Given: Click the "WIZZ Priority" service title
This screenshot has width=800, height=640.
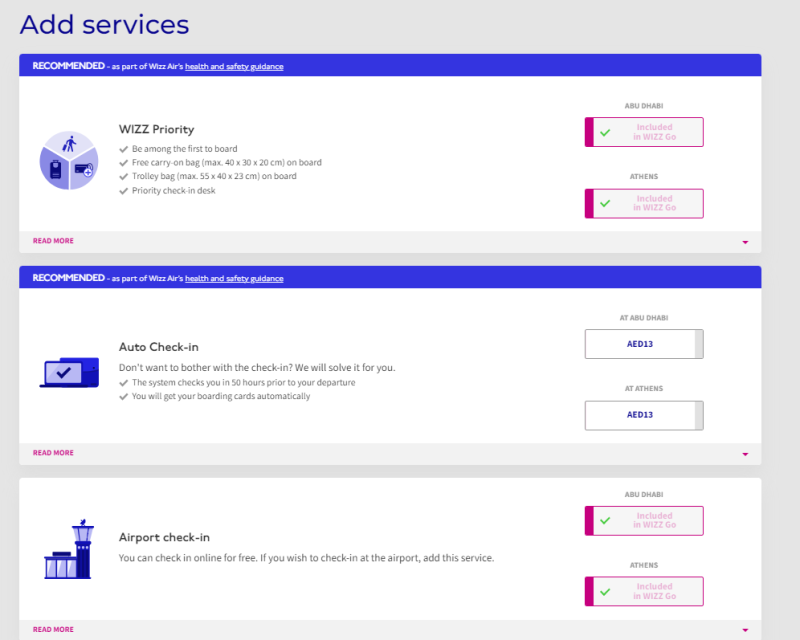Looking at the screenshot, I should 157,129.
